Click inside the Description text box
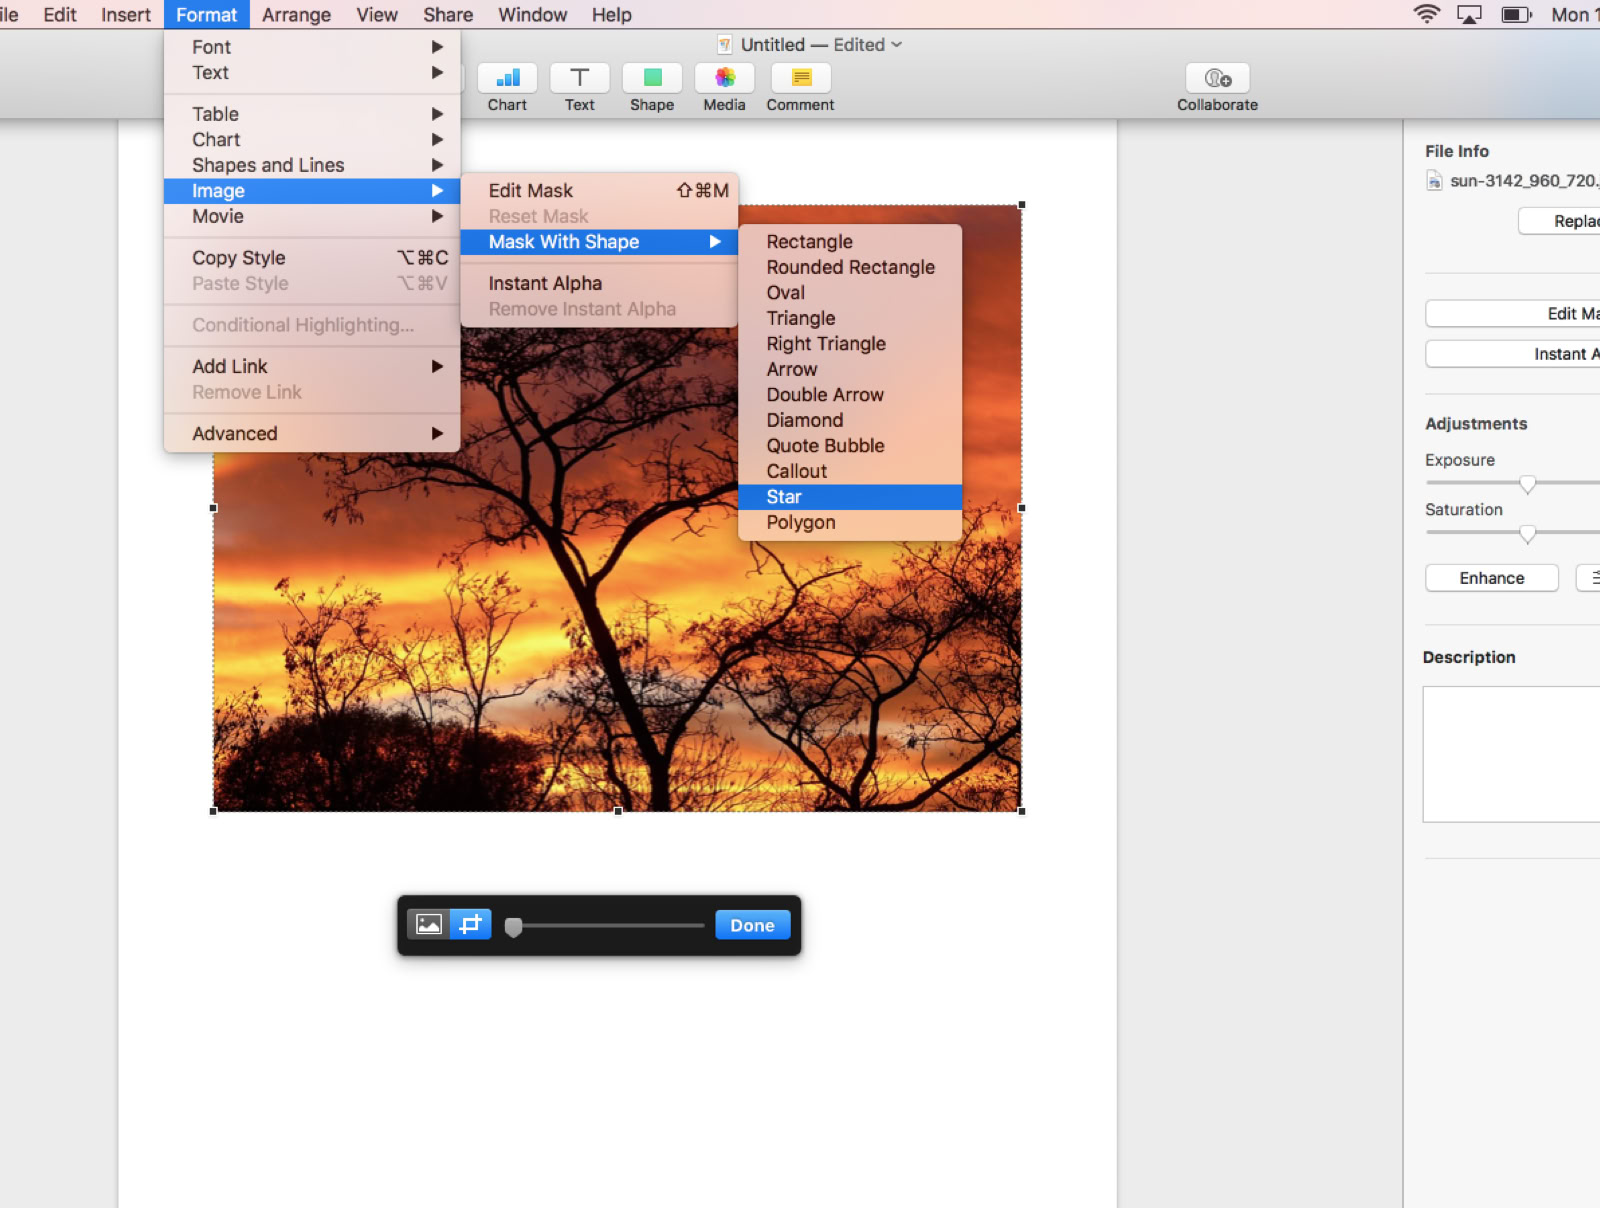Screen dimensions: 1600x1208 1510,754
